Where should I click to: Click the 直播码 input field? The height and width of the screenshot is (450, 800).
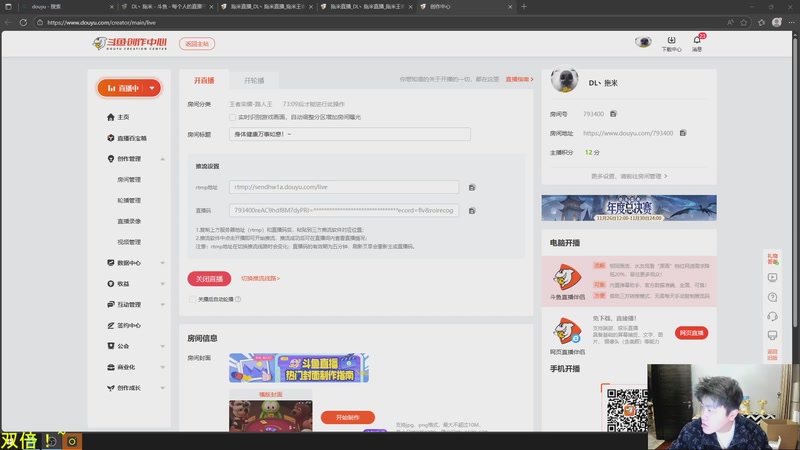344,210
